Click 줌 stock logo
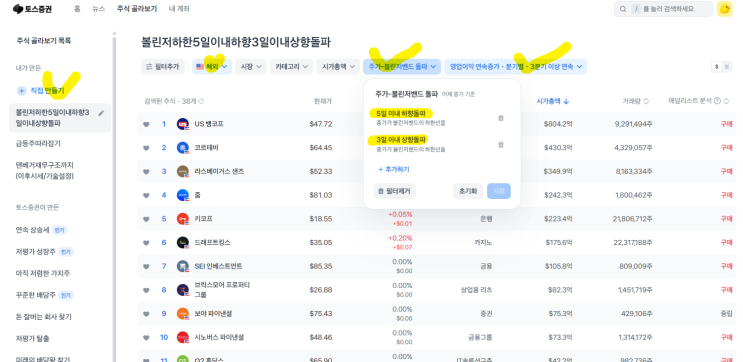This screenshot has height=362, width=743. point(183,195)
